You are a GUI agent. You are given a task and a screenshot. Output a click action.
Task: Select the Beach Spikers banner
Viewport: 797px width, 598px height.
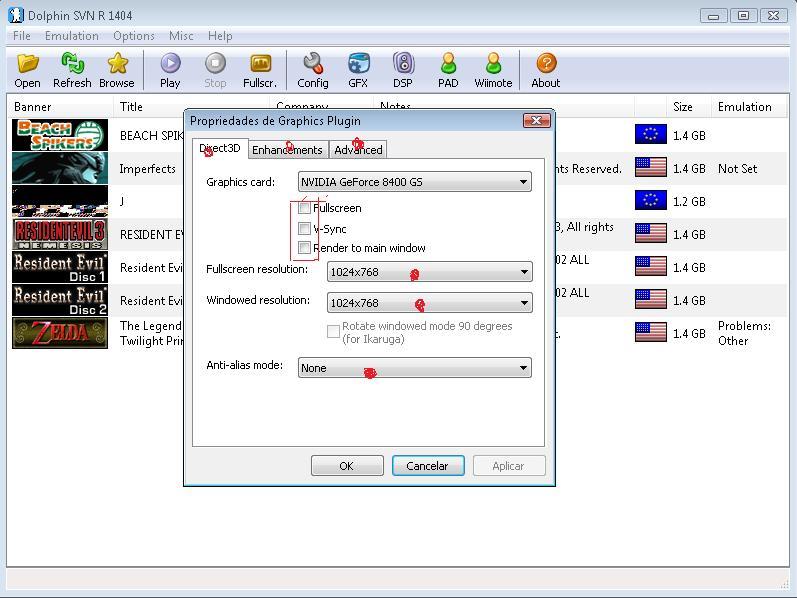(x=60, y=135)
